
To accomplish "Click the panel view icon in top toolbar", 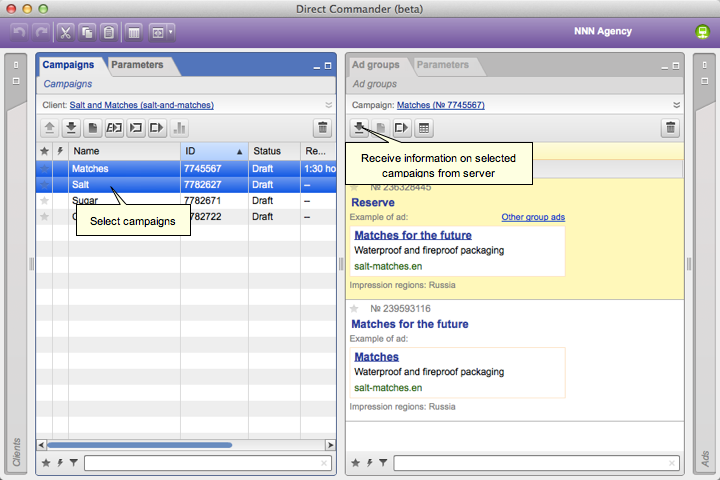I will click(158, 33).
